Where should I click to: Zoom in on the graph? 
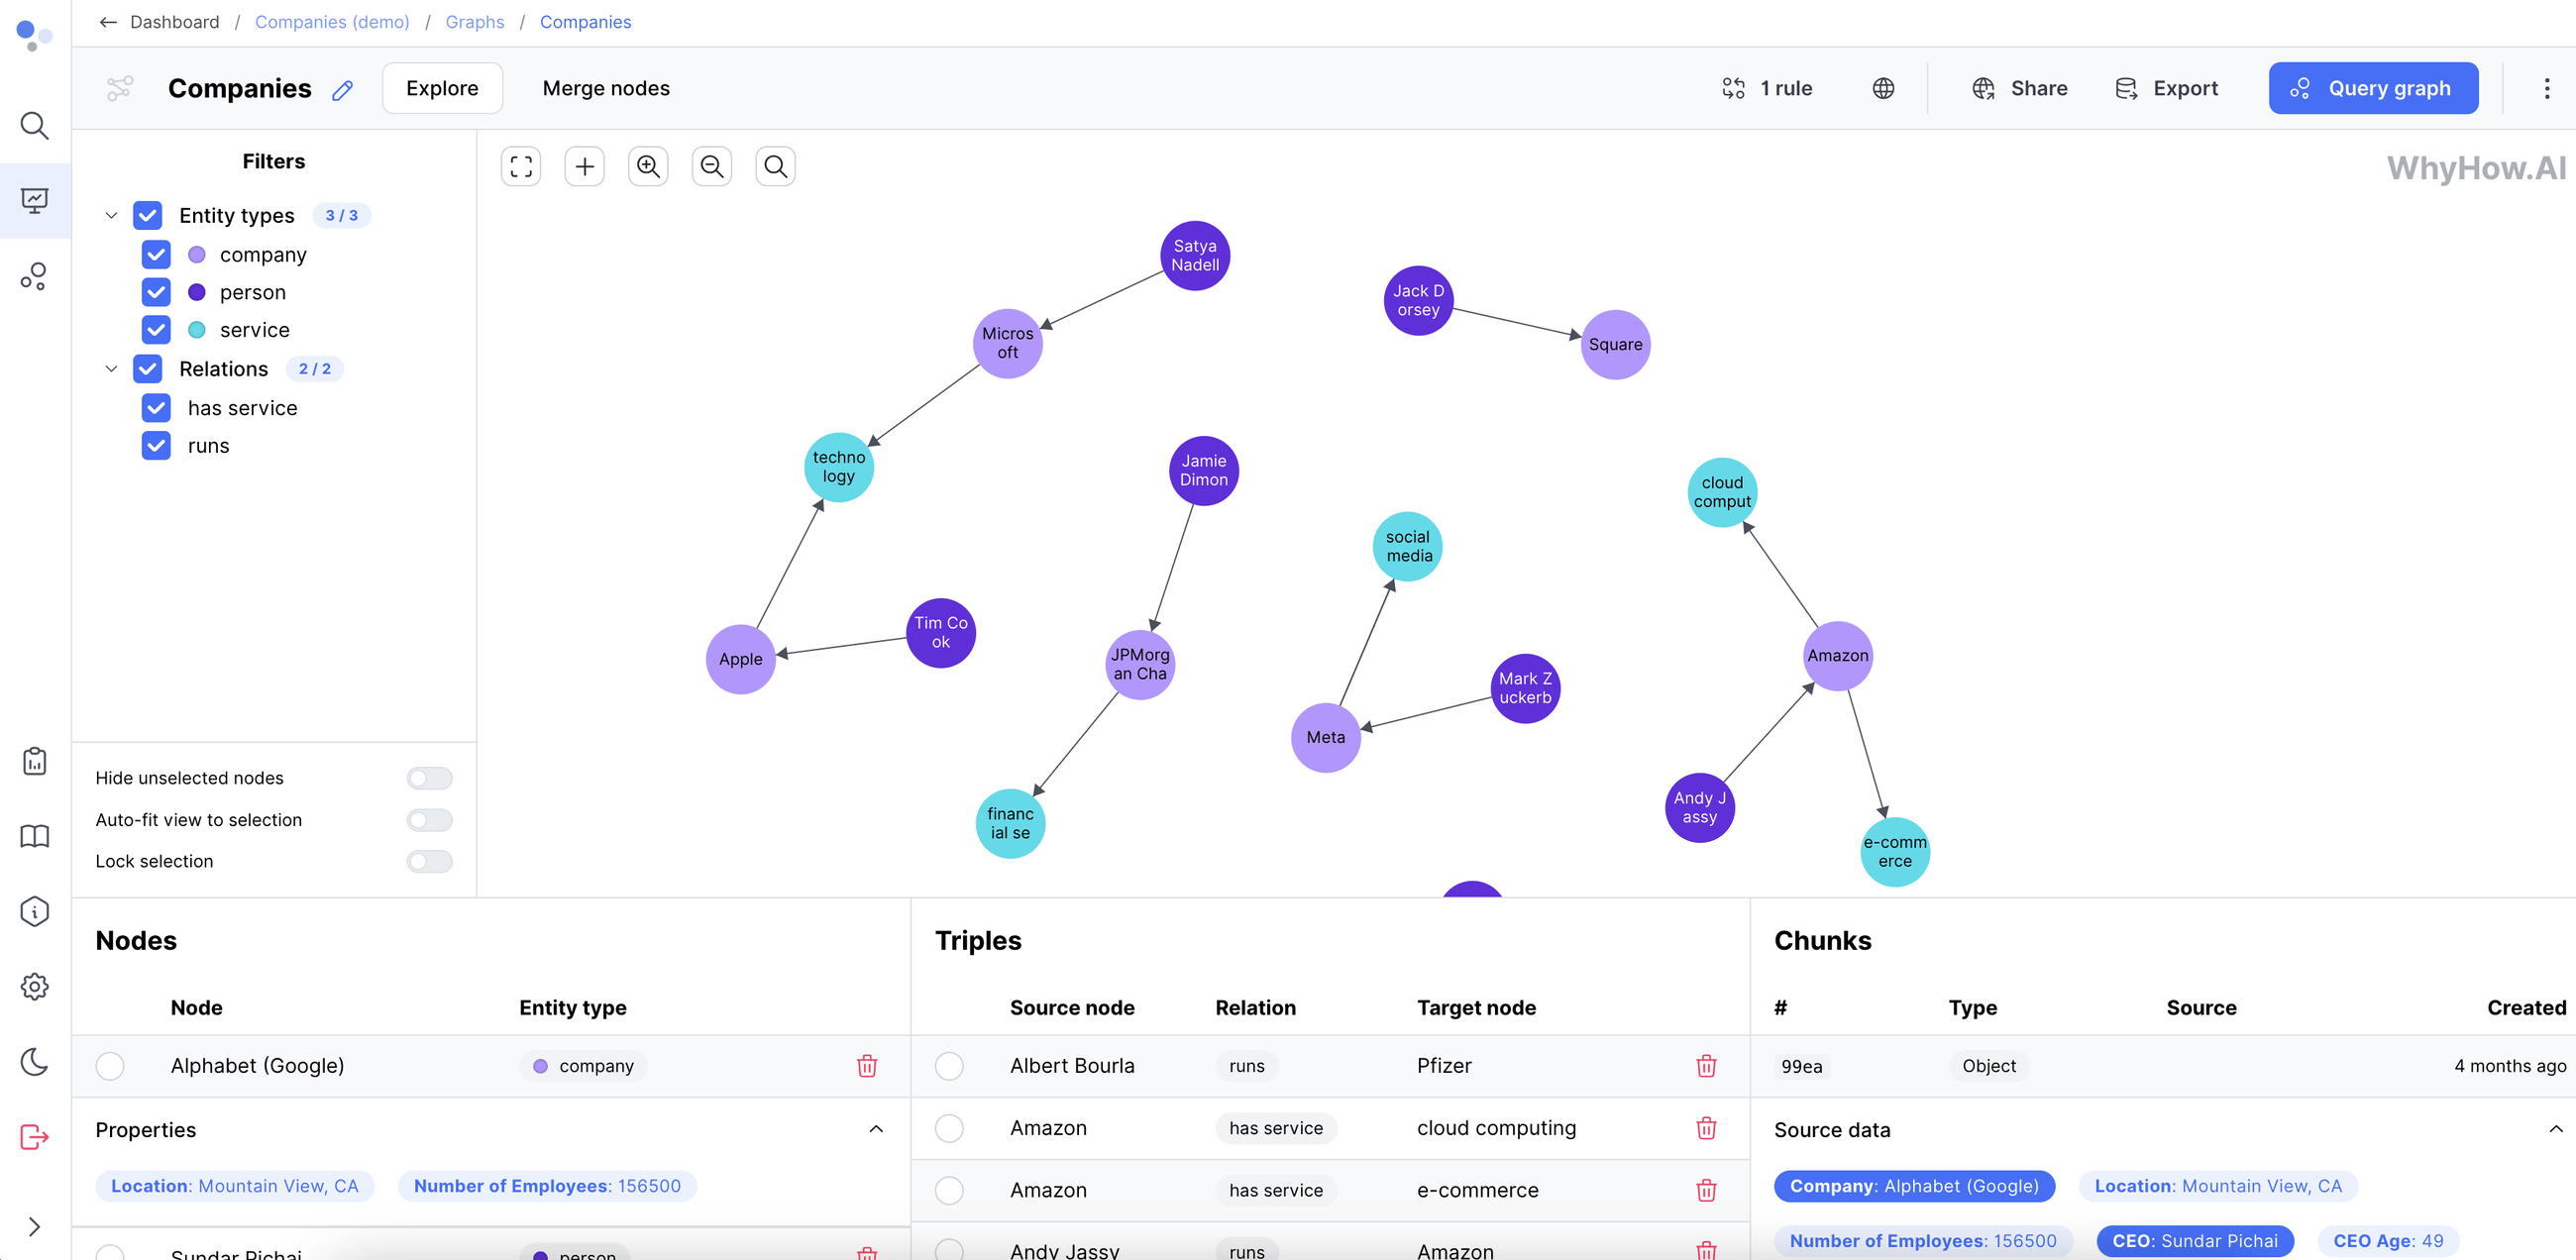click(648, 166)
